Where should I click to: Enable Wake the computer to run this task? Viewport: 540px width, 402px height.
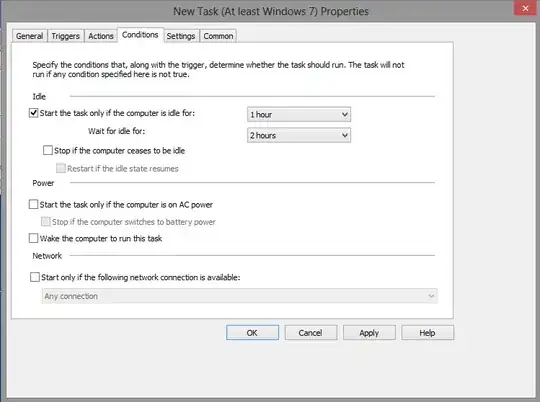(33, 238)
